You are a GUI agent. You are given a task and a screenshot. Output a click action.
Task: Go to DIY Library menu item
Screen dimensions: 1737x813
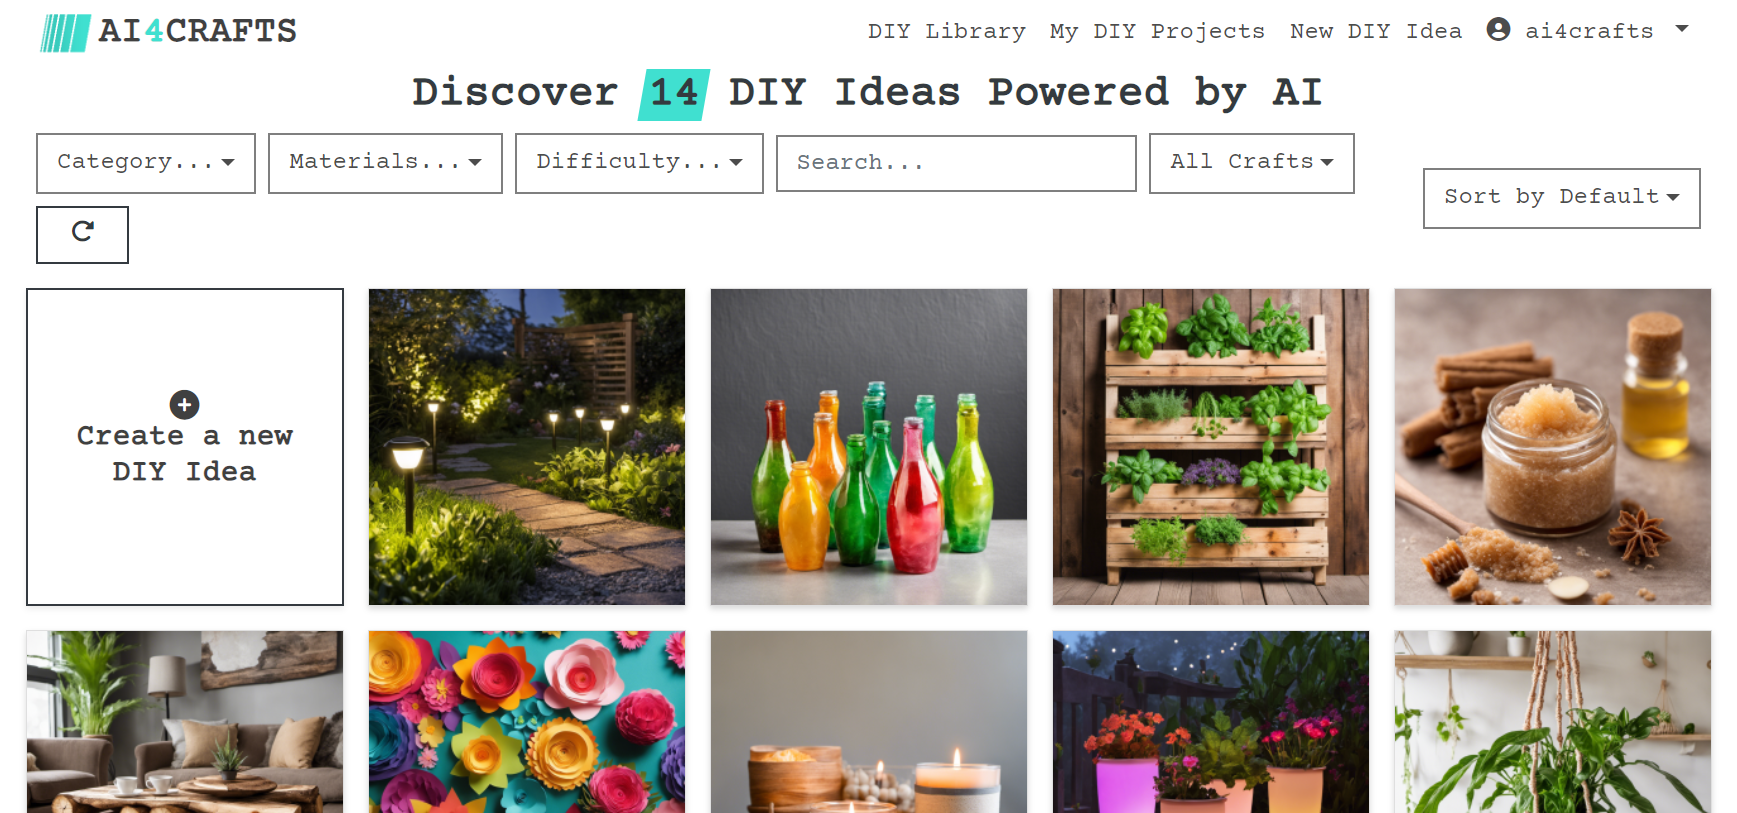[x=946, y=31]
